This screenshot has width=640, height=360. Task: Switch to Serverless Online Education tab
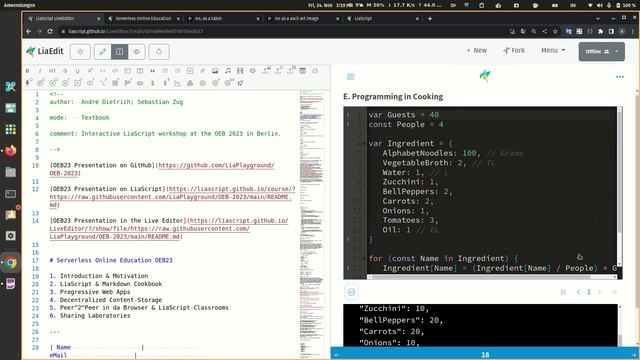point(142,19)
